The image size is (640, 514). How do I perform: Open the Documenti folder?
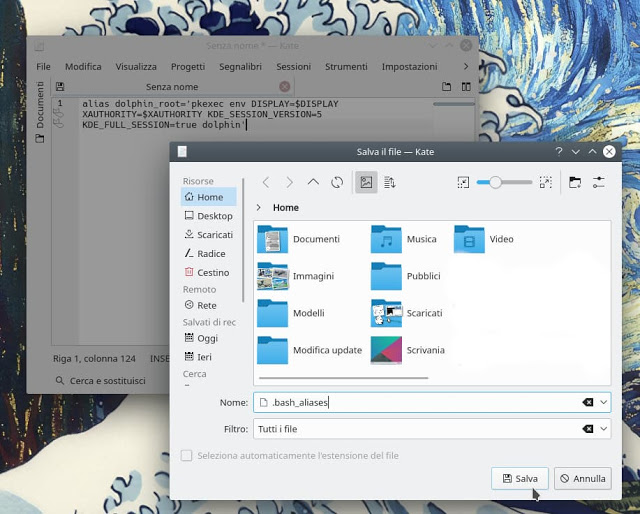pos(299,239)
